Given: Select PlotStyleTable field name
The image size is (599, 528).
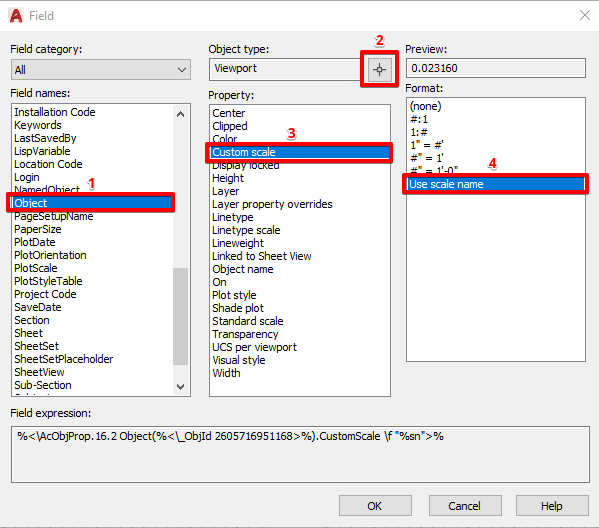Looking at the screenshot, I should (48, 281).
